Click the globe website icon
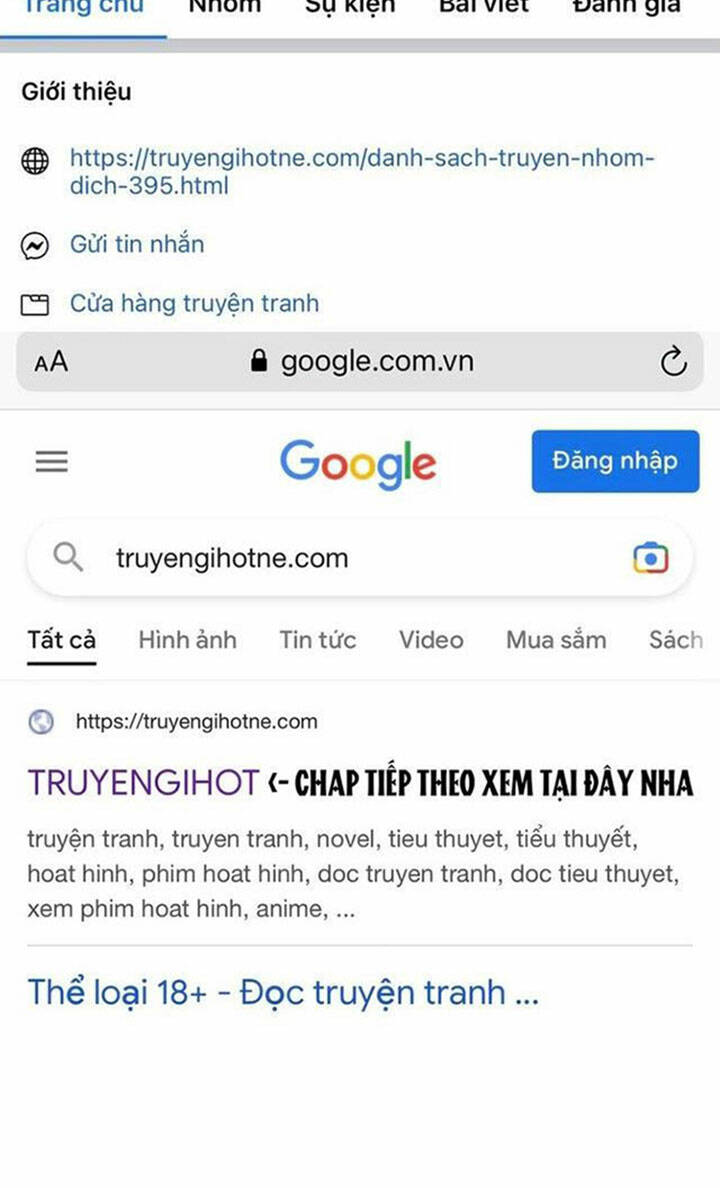This screenshot has height=1188, width=720. pos(35,161)
